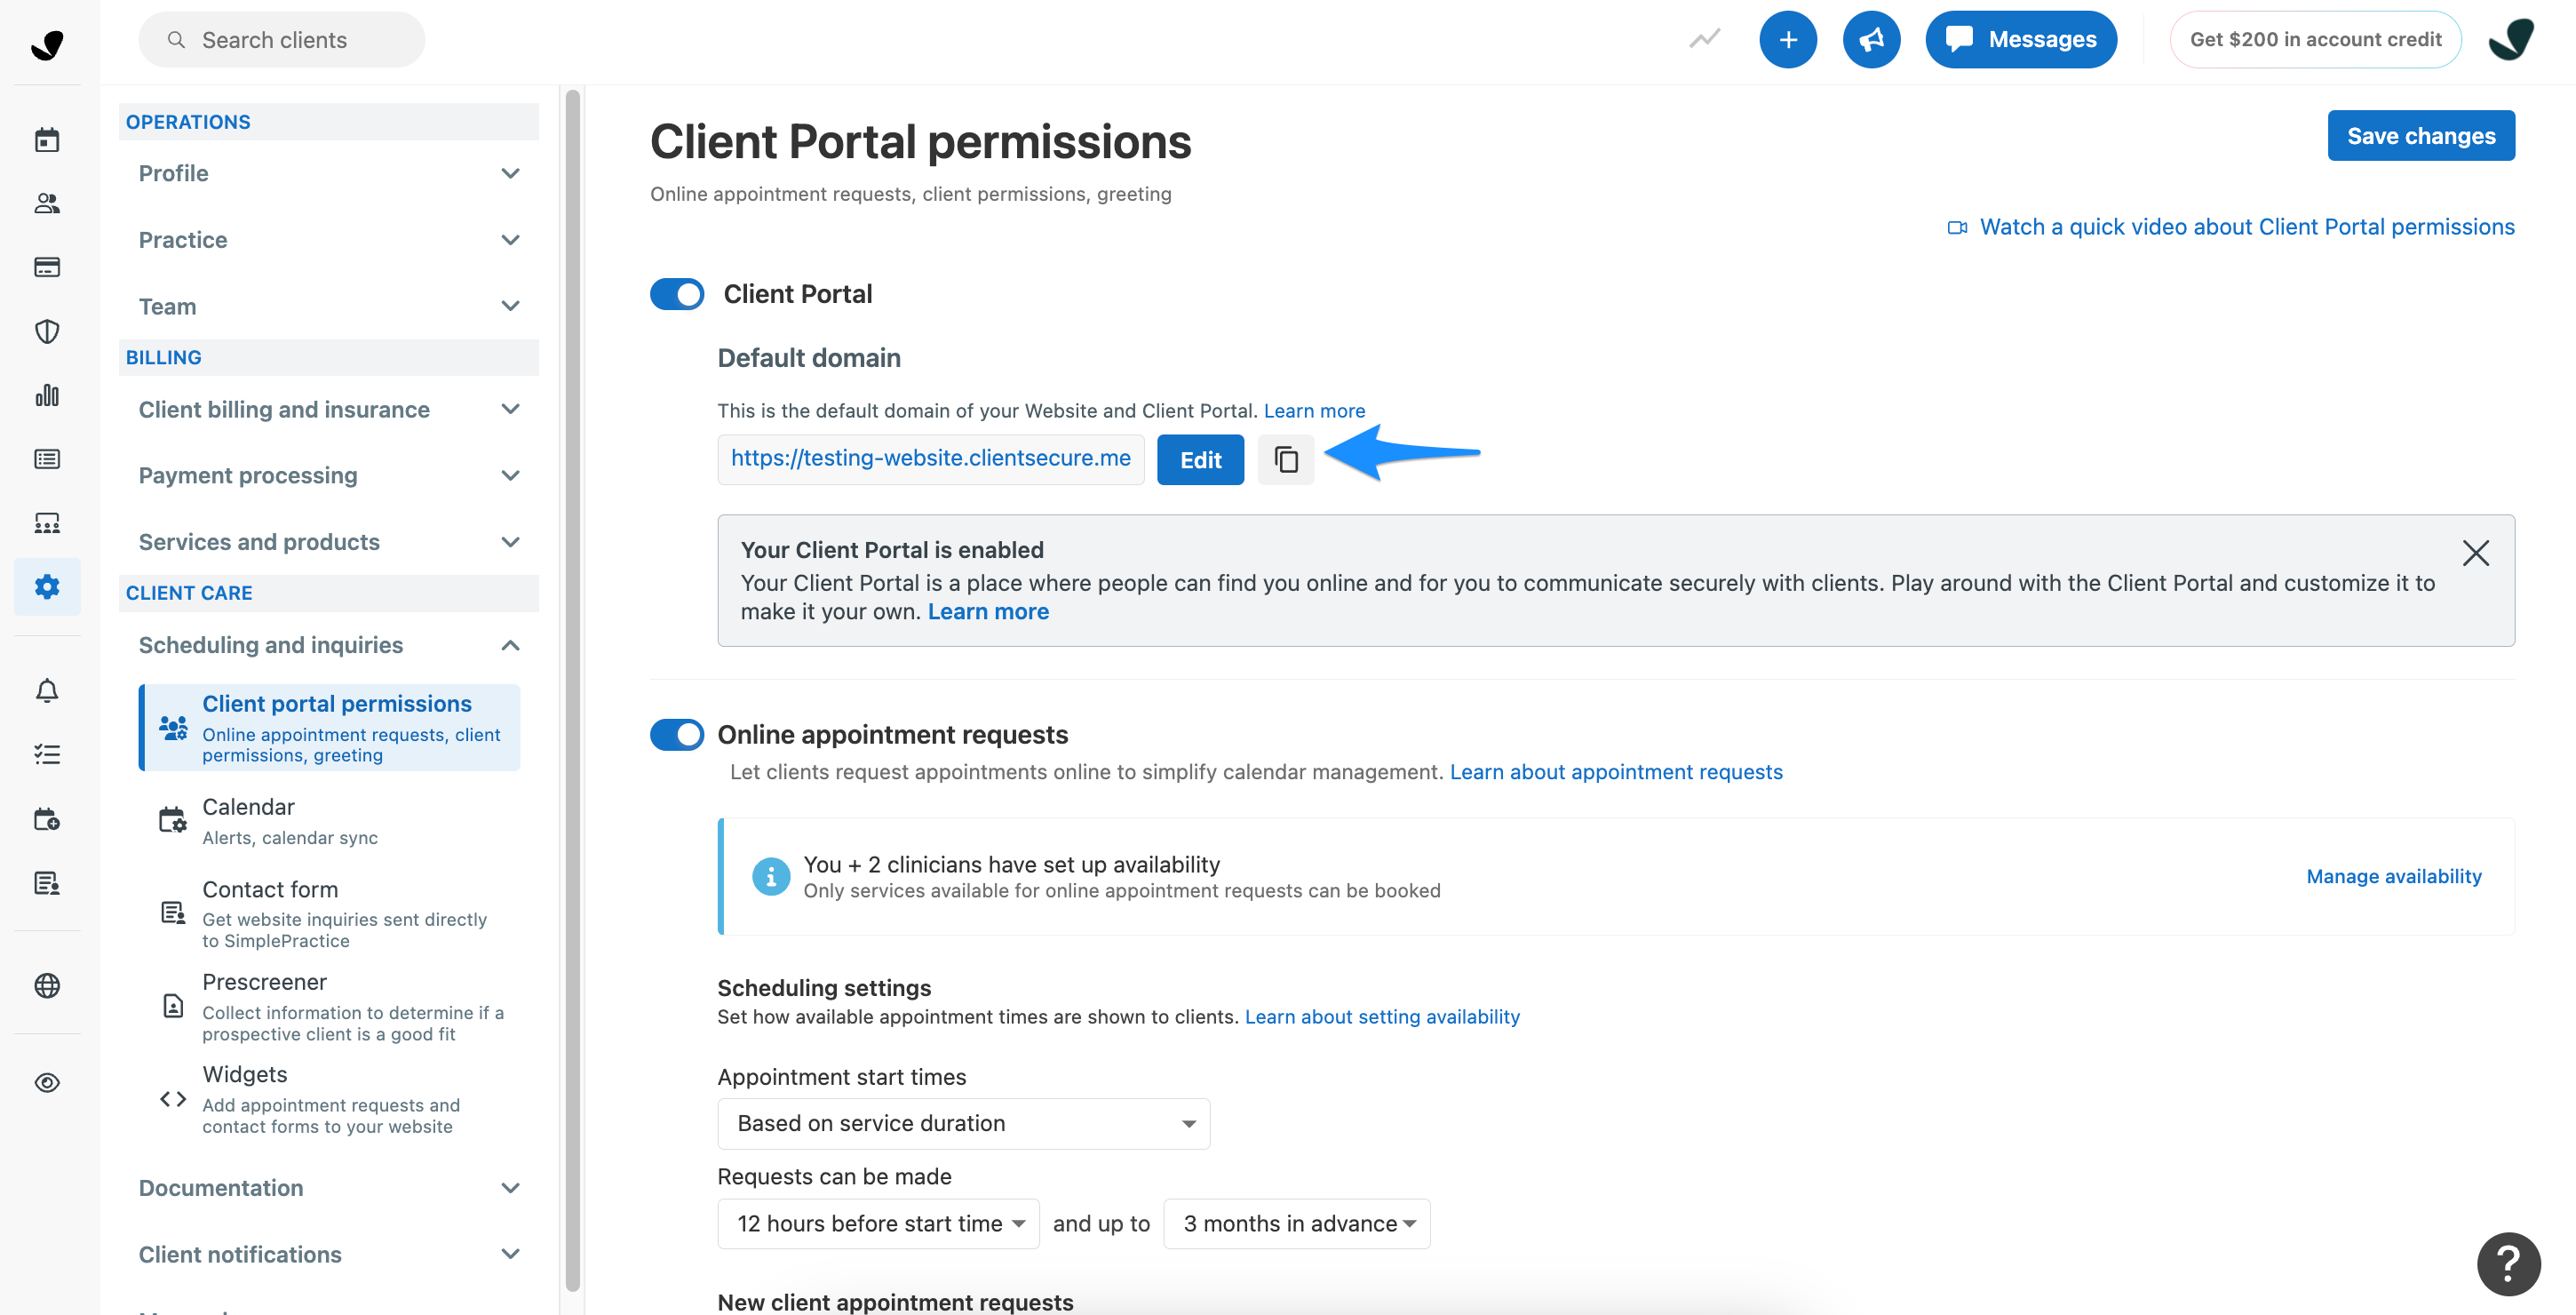Image resolution: width=2576 pixels, height=1315 pixels.
Task: Open the calendar icon in left rail
Action: click(x=47, y=140)
